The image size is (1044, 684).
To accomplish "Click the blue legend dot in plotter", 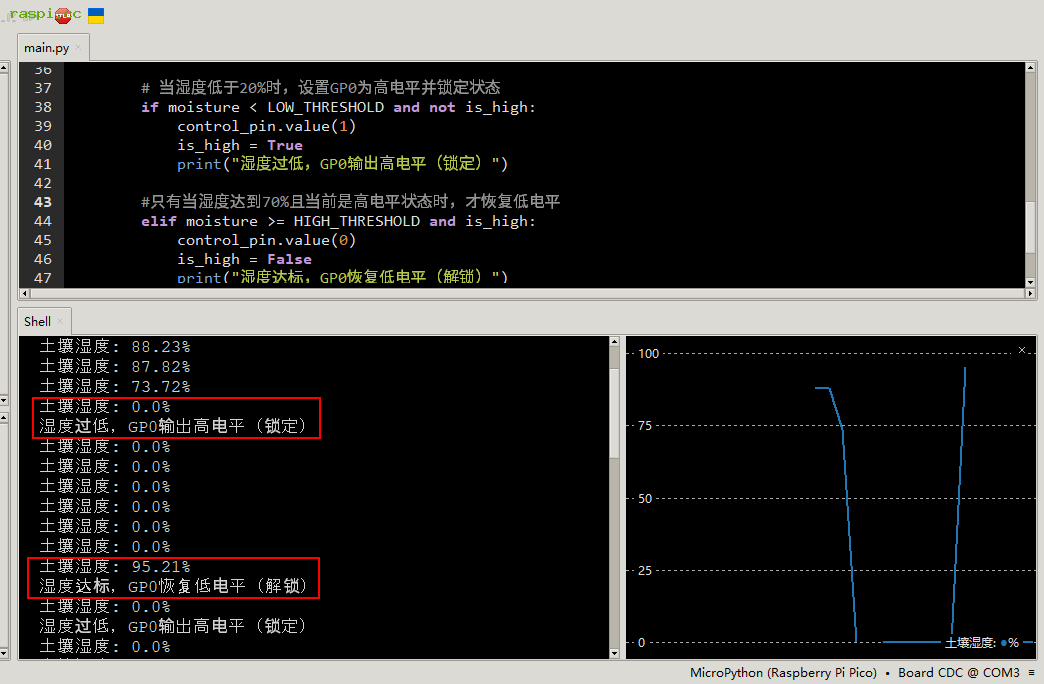I will pos(1003,643).
